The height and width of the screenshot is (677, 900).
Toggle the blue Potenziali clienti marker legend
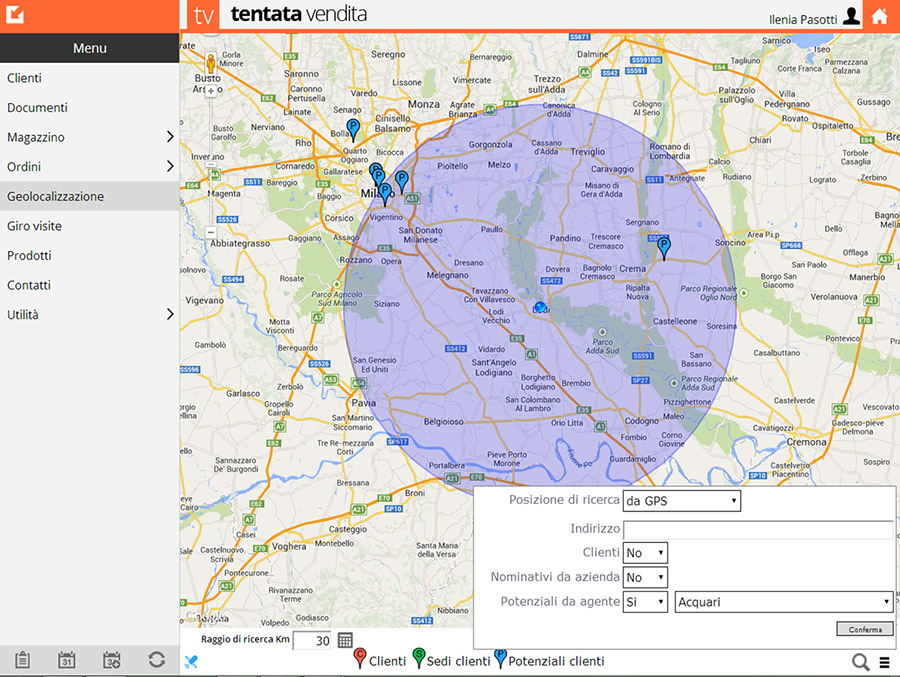click(x=500, y=659)
